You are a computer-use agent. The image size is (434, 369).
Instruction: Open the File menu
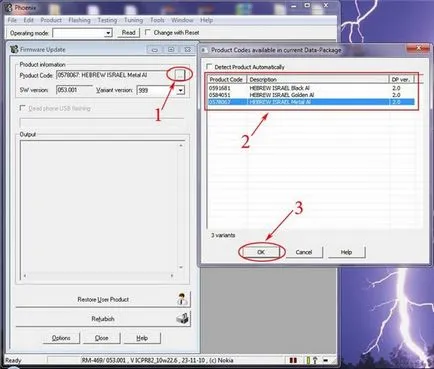12,20
